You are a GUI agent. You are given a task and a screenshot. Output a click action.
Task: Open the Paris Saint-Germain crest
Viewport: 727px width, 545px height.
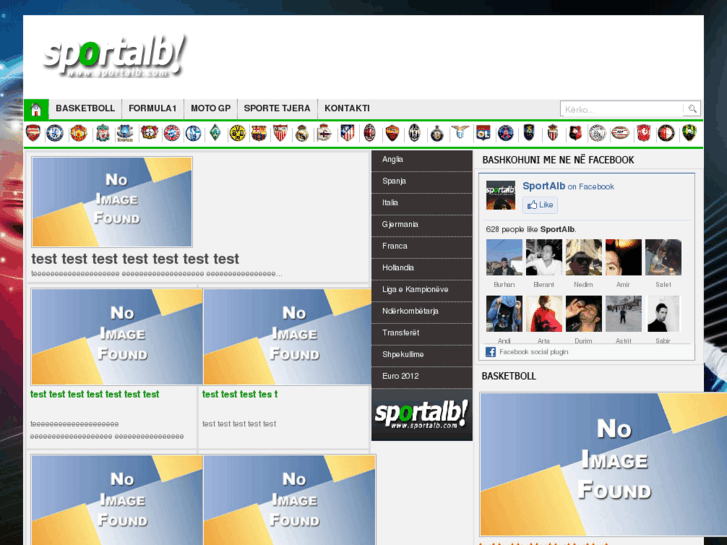tap(505, 133)
